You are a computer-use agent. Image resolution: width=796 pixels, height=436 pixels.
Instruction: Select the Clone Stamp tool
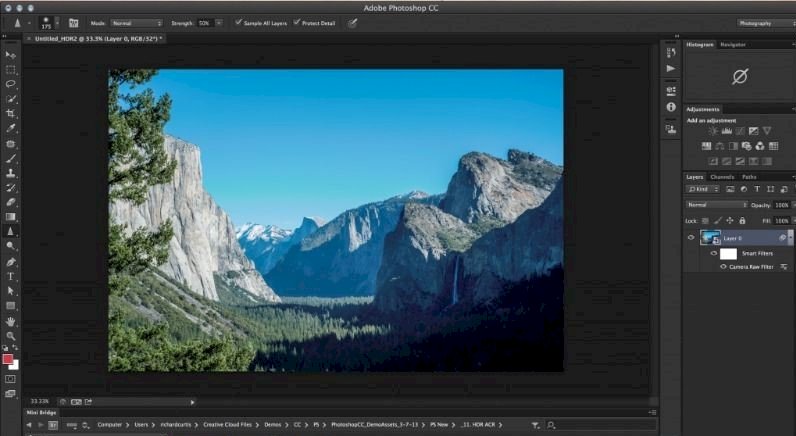[11, 173]
